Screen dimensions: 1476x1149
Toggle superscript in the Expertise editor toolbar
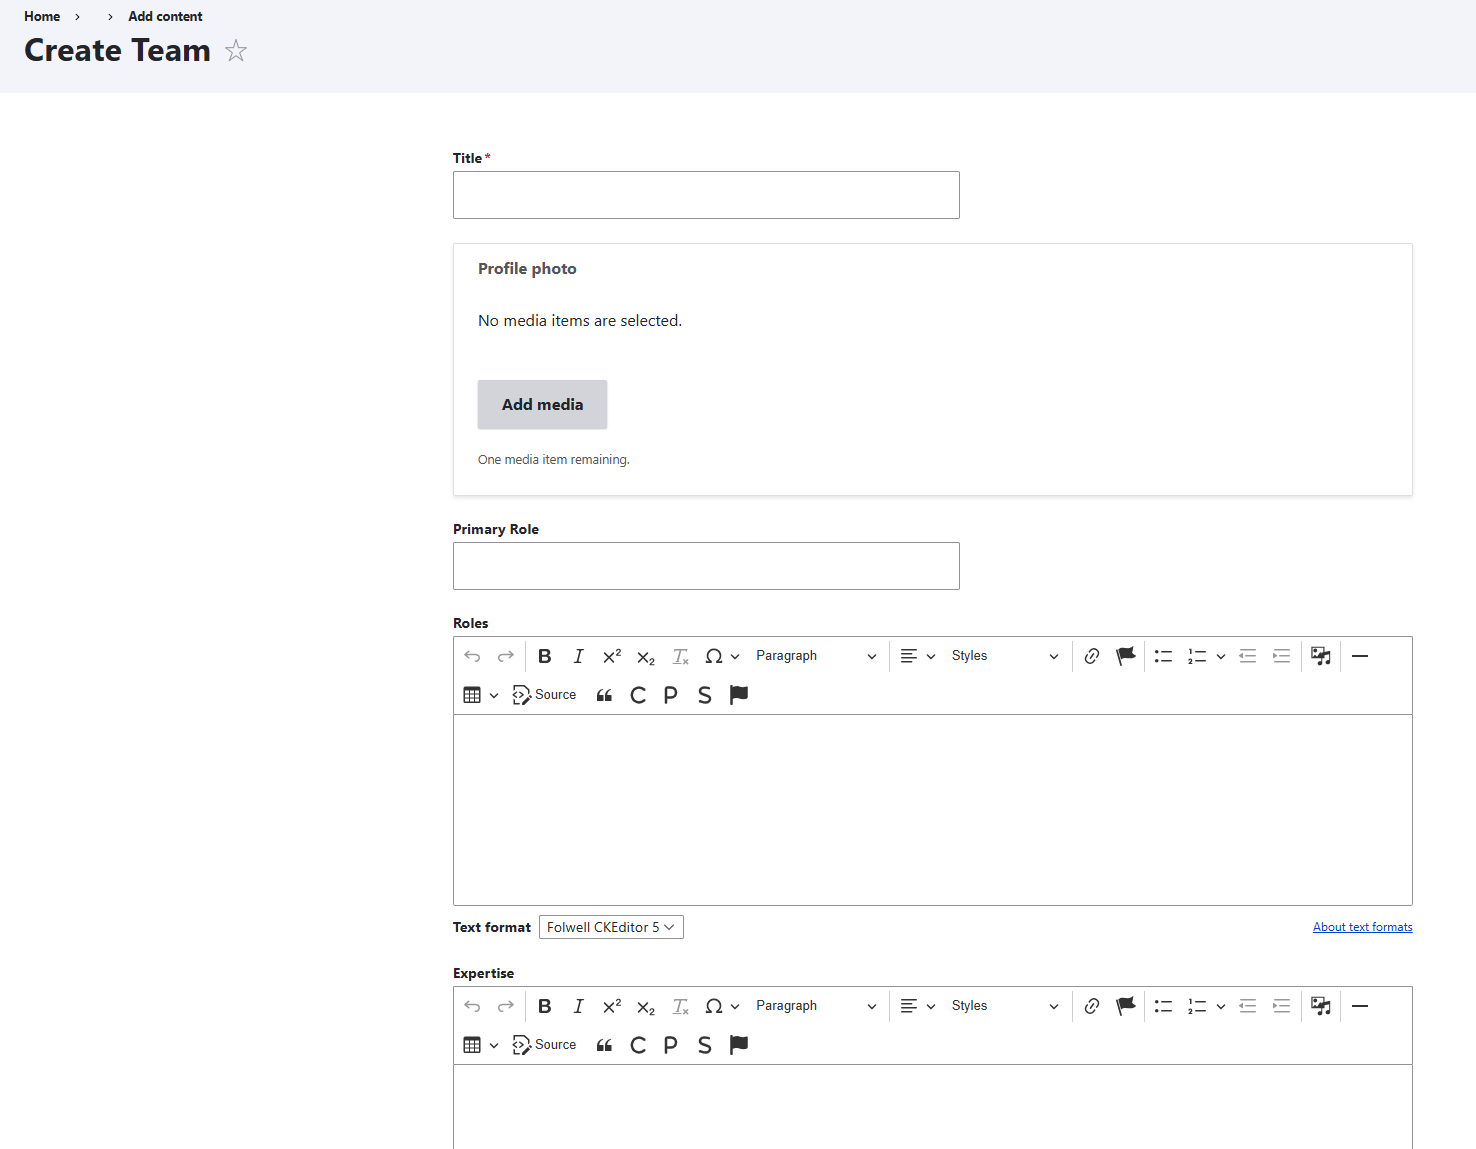pos(612,1006)
